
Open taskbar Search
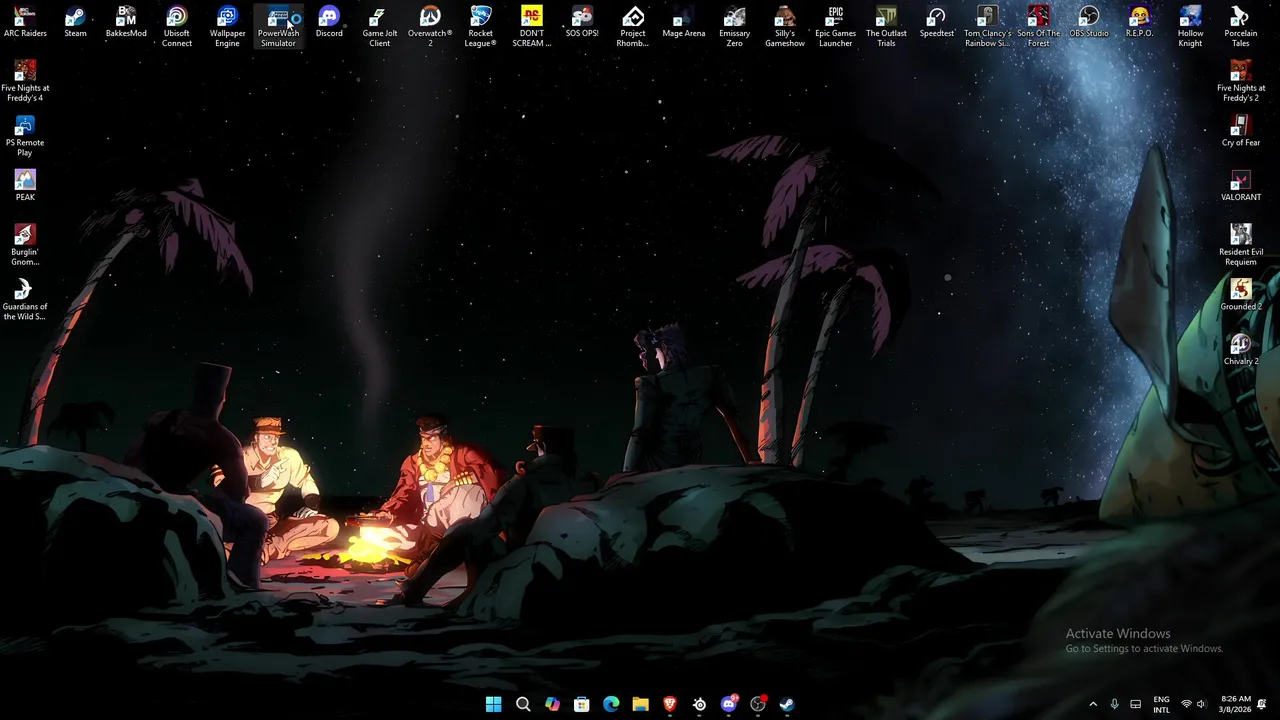523,704
